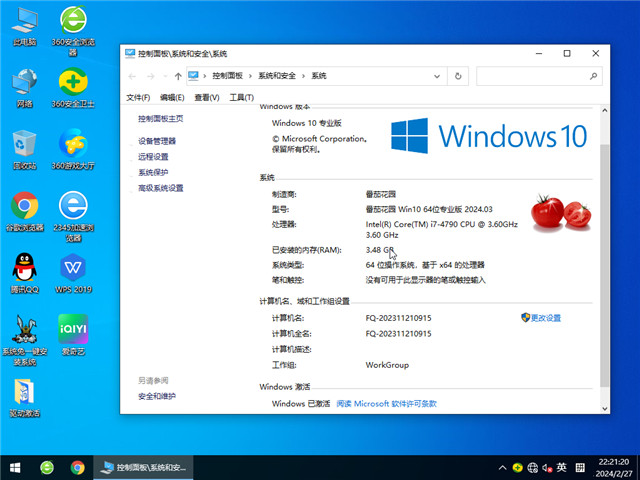Open 远程设置 from the sidebar
Image resolution: width=640 pixels, height=480 pixels.
(153, 157)
